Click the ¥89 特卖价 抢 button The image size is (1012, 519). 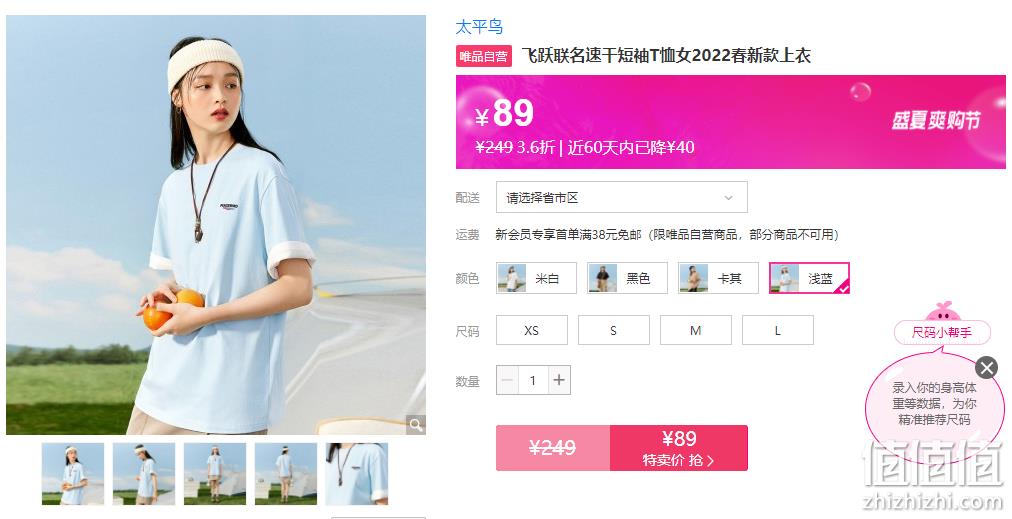(679, 448)
